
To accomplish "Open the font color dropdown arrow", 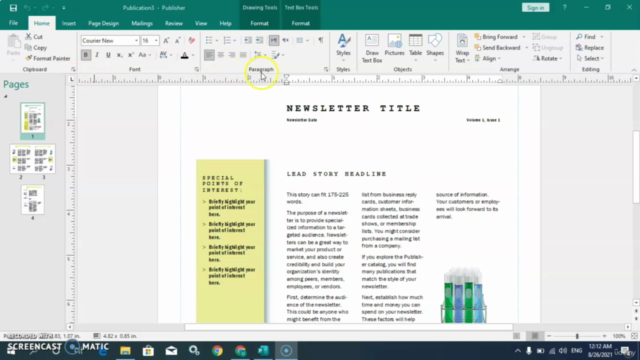I will click(193, 55).
